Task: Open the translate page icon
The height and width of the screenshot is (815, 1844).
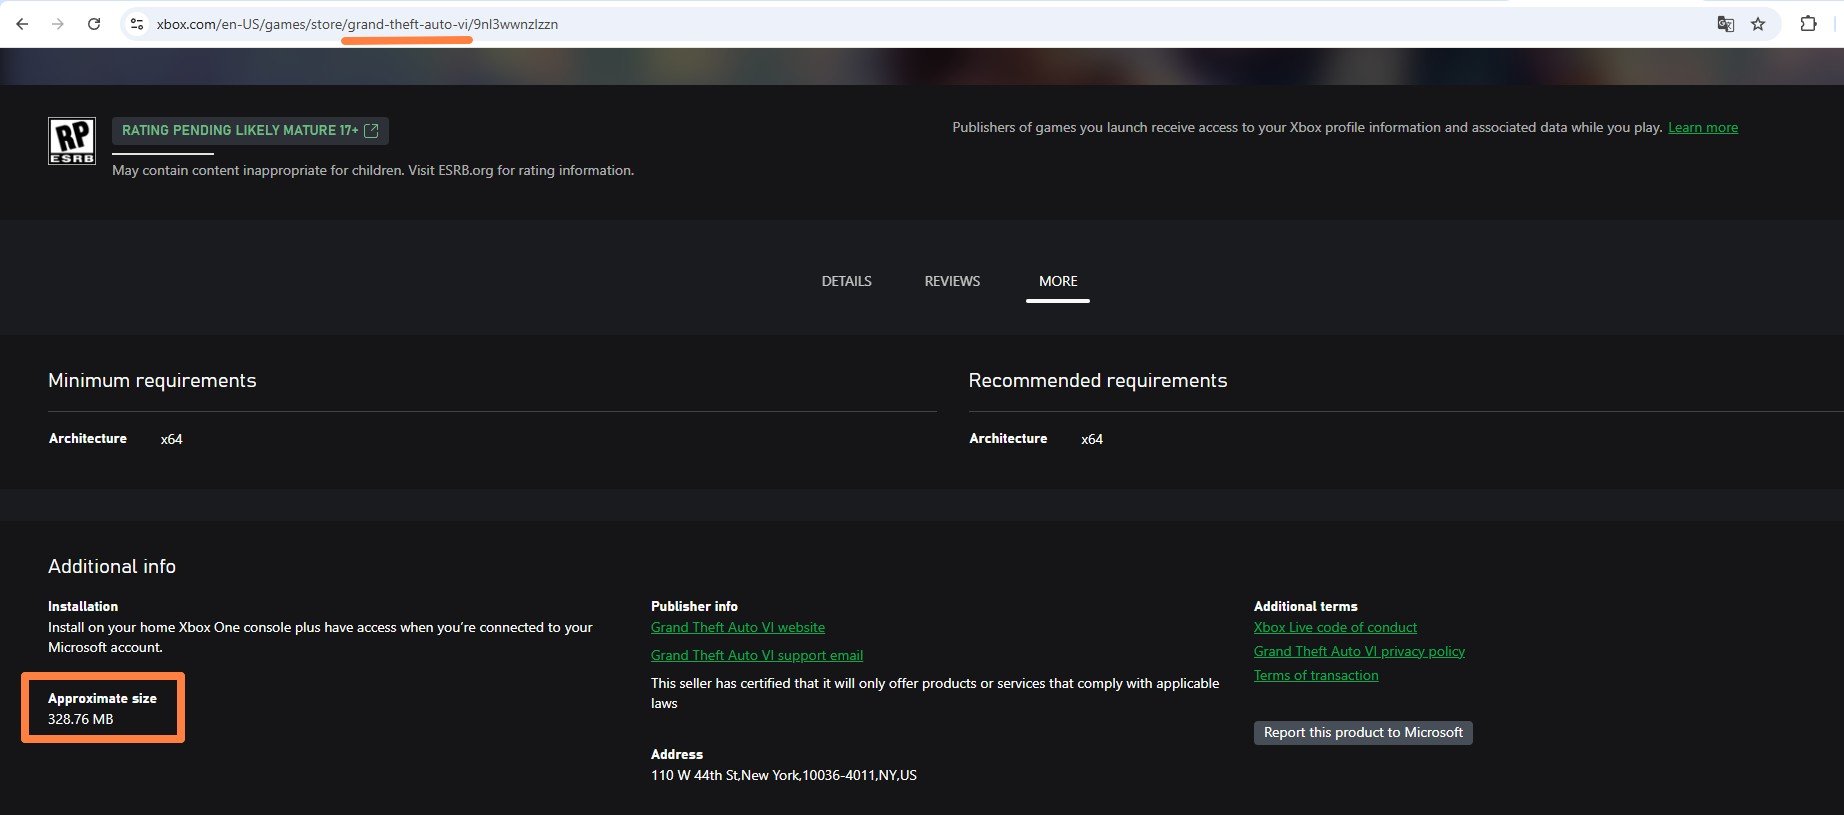Action: click(x=1725, y=24)
